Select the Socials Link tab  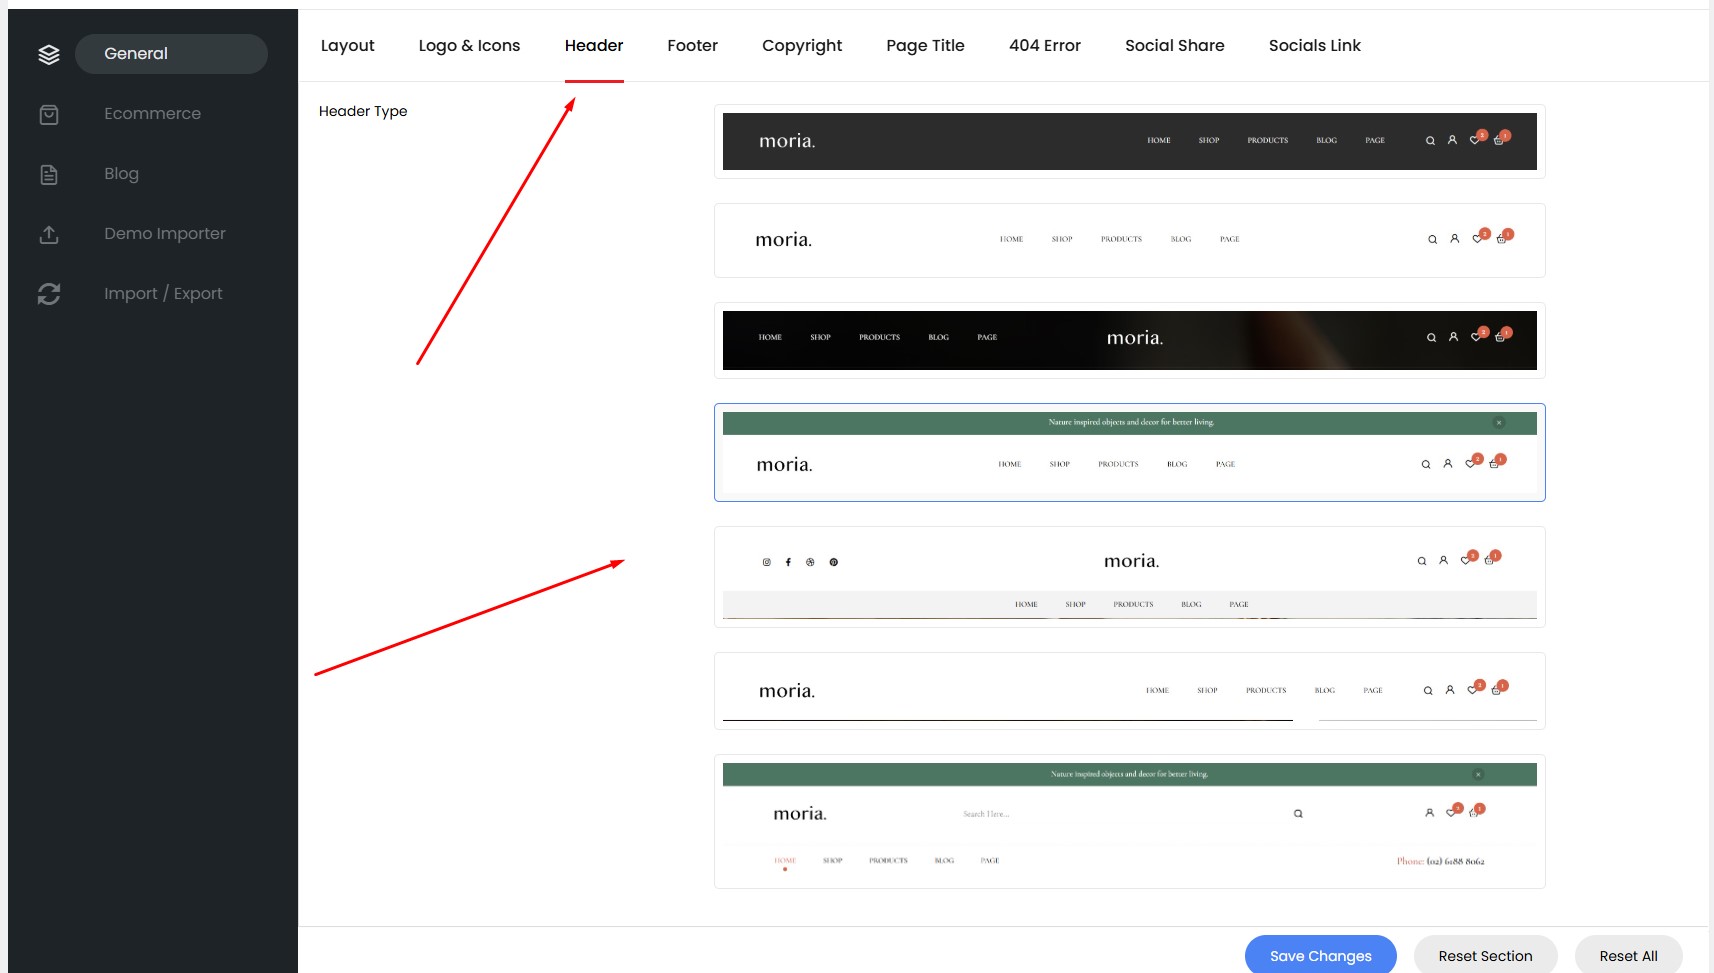point(1314,46)
